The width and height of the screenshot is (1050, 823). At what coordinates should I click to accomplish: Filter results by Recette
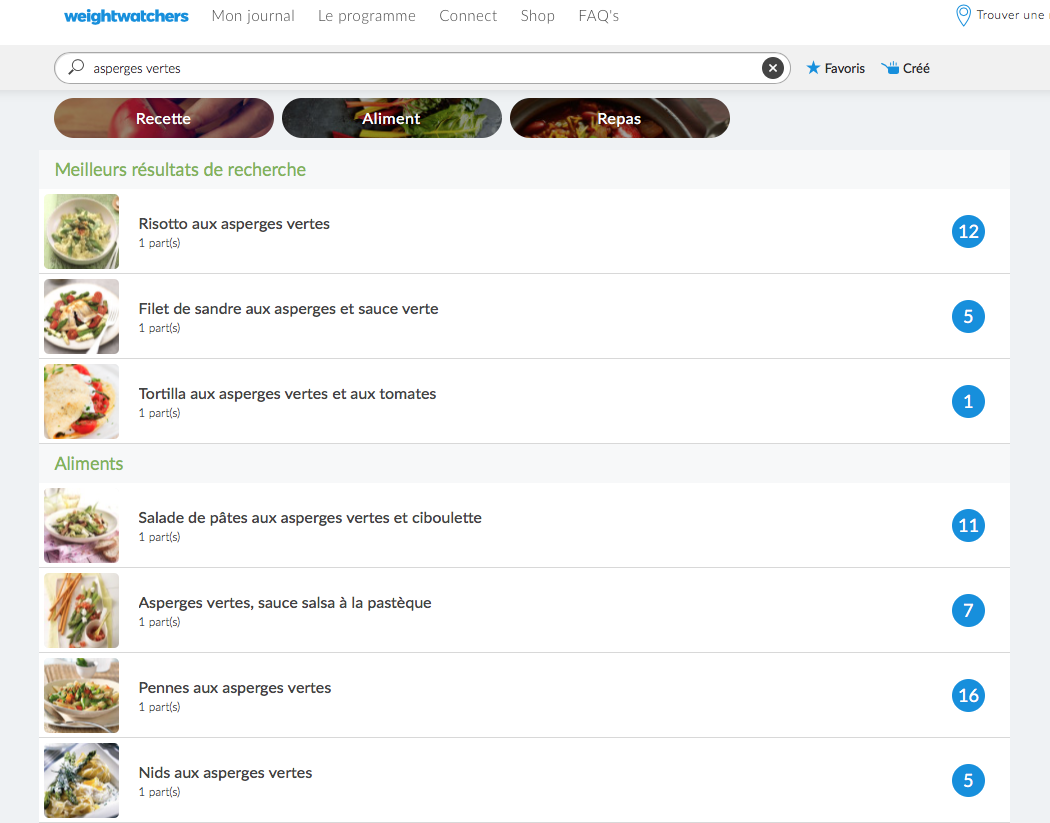(x=163, y=118)
